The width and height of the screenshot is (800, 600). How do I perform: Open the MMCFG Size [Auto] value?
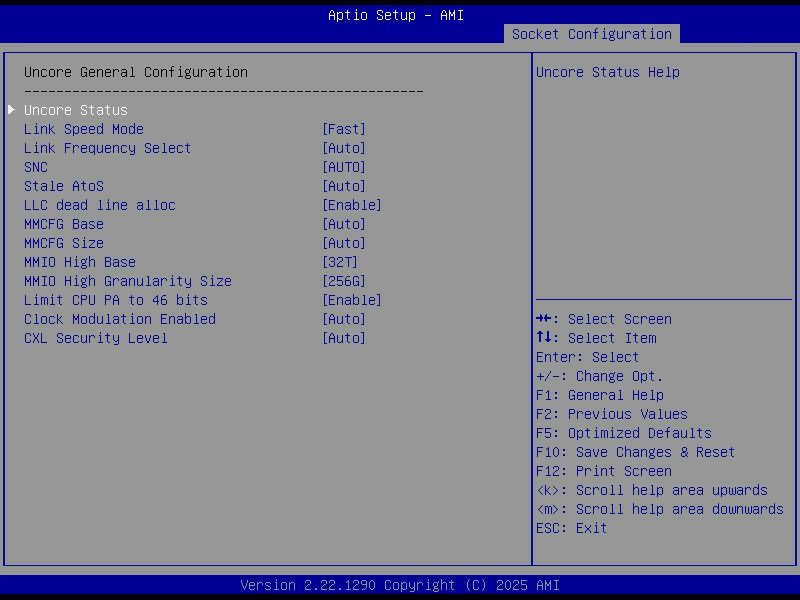click(x=344, y=243)
